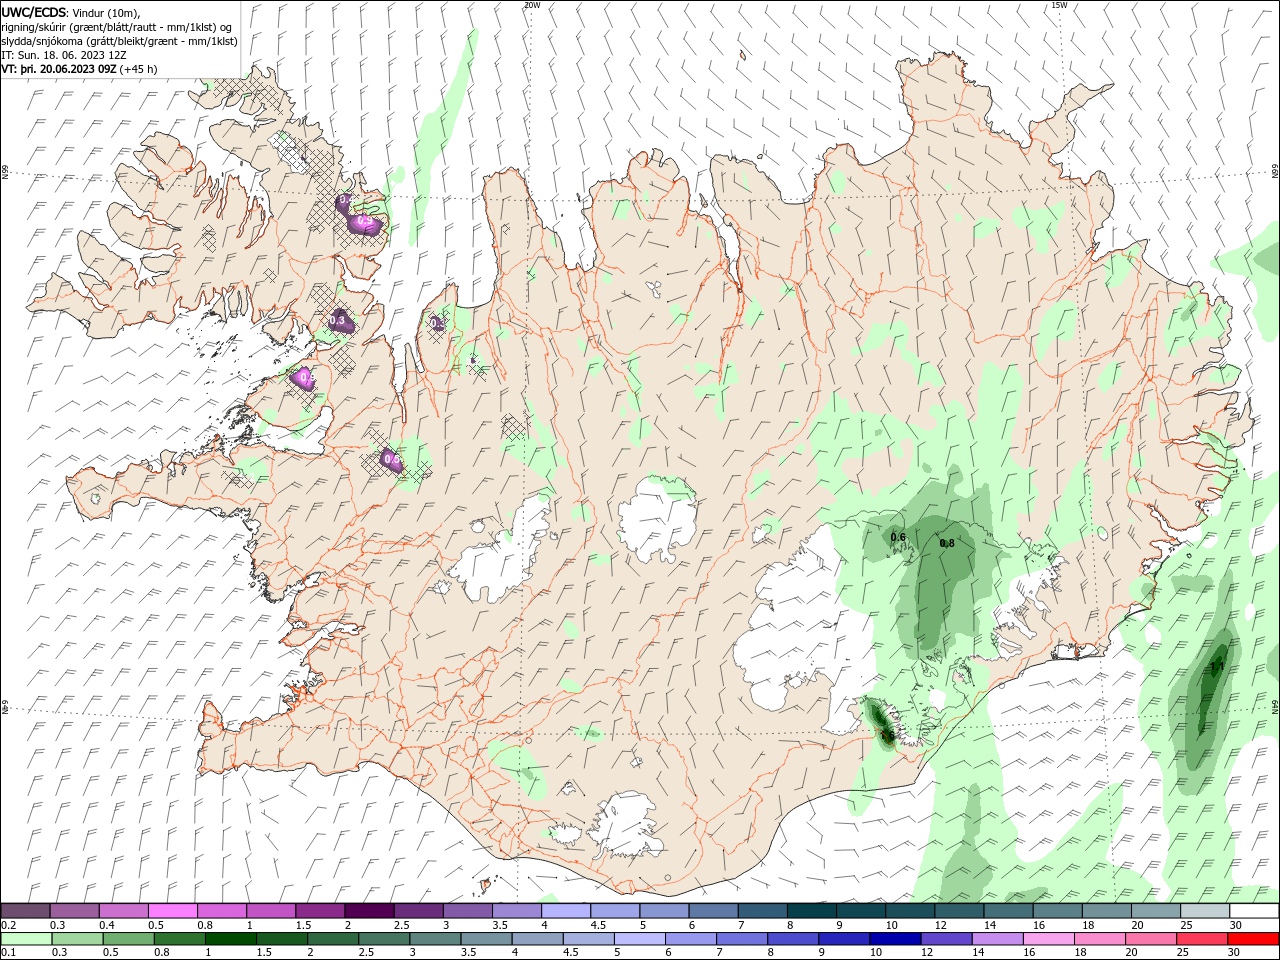Click the 20W longitude label
Screen dimensions: 1280x960
532,5
